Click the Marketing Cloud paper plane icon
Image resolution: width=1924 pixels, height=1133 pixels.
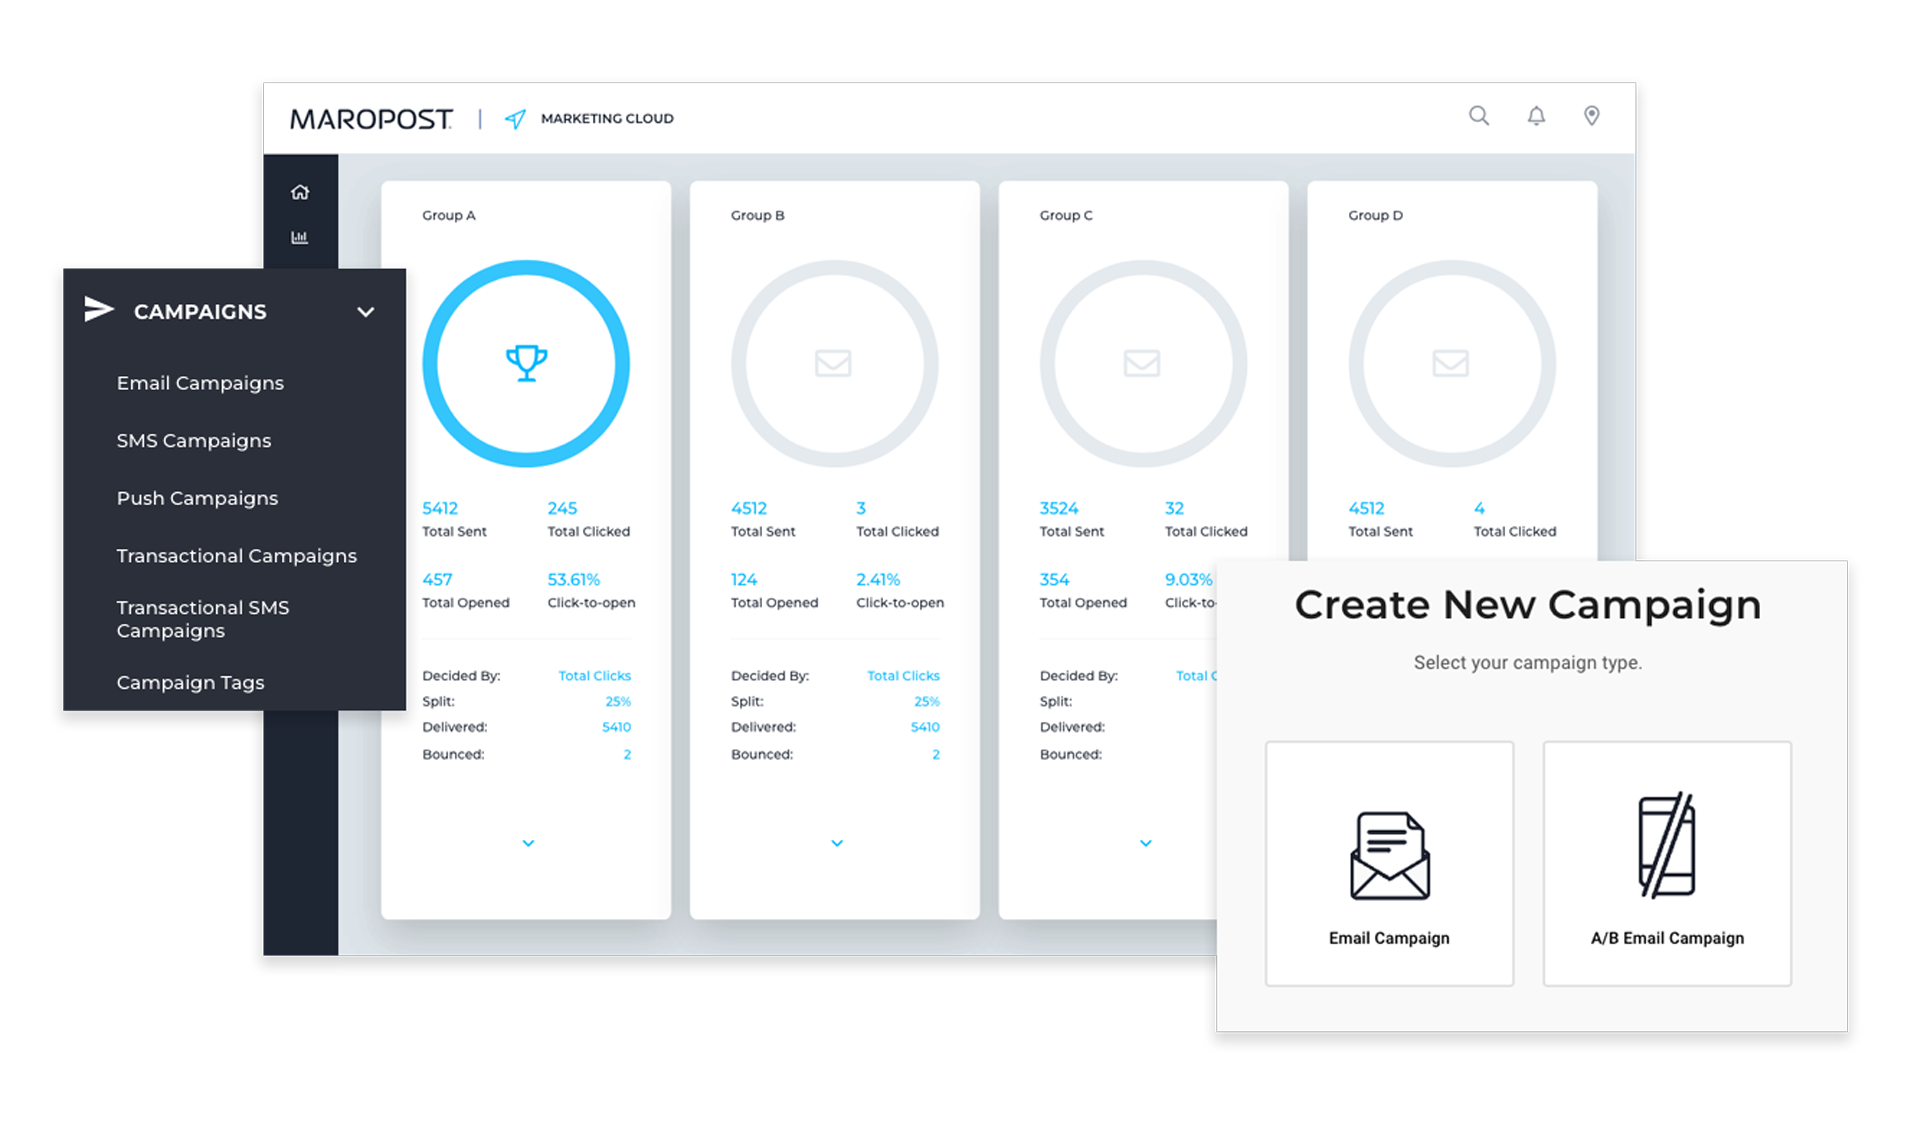coord(515,119)
